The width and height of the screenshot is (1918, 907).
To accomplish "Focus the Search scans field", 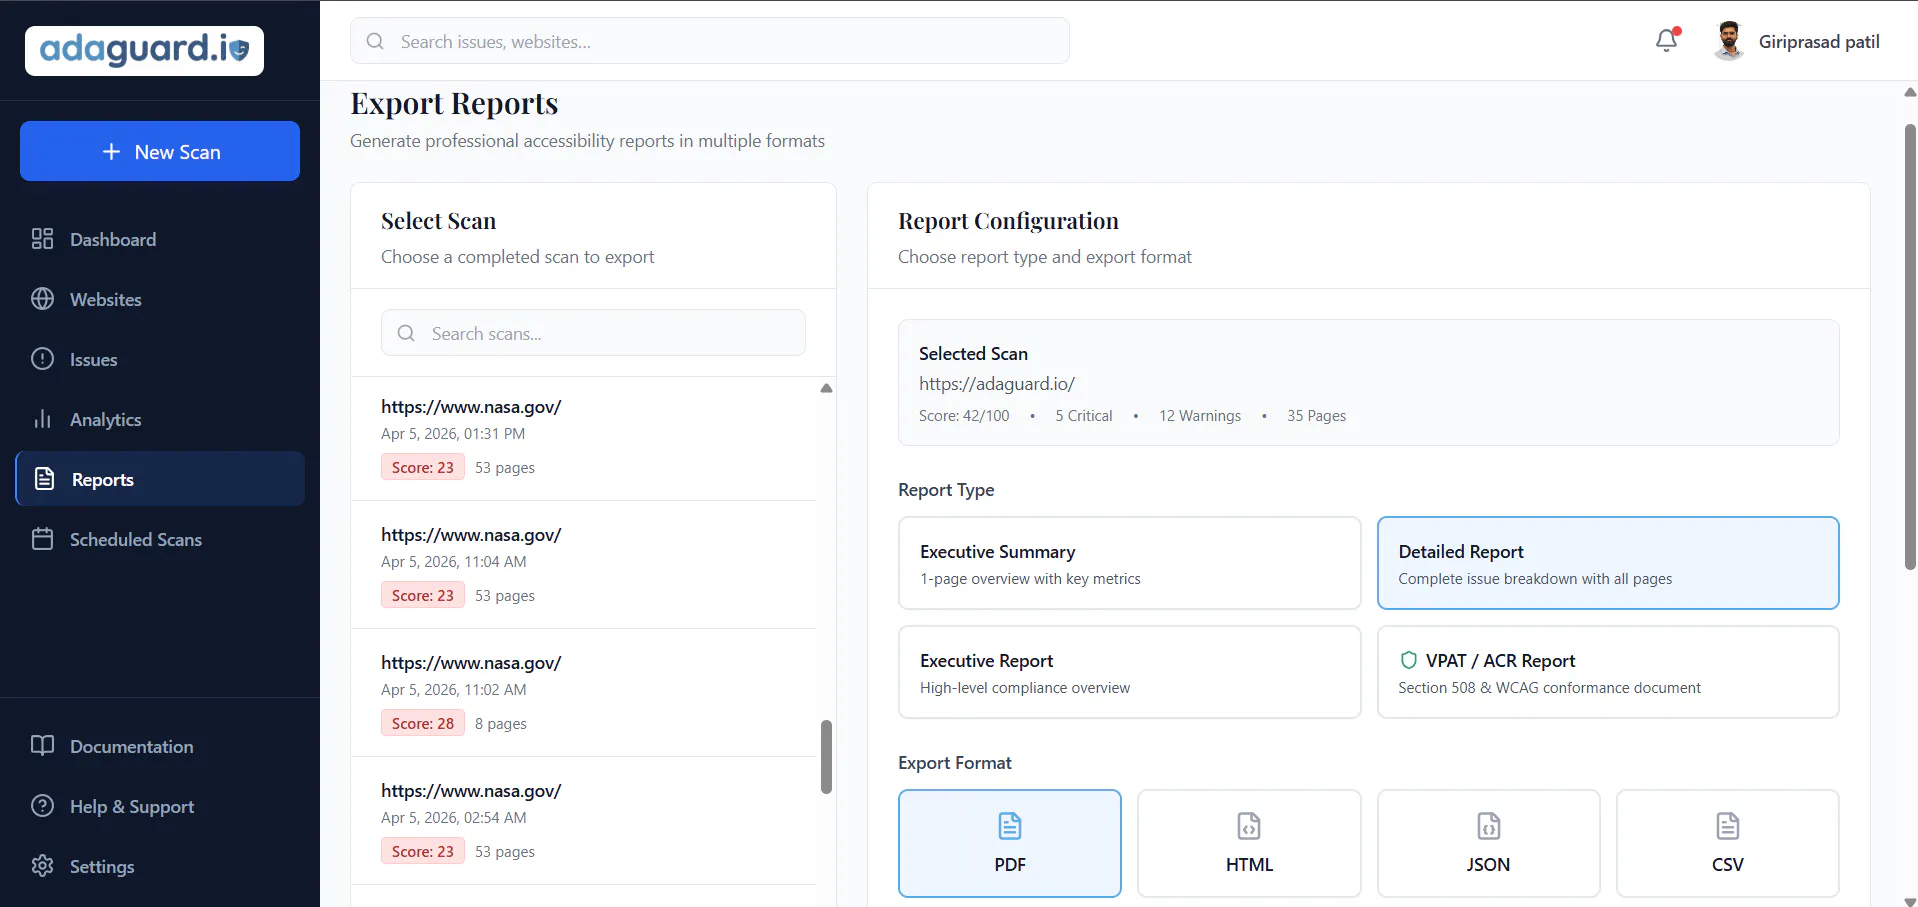I will 593,333.
